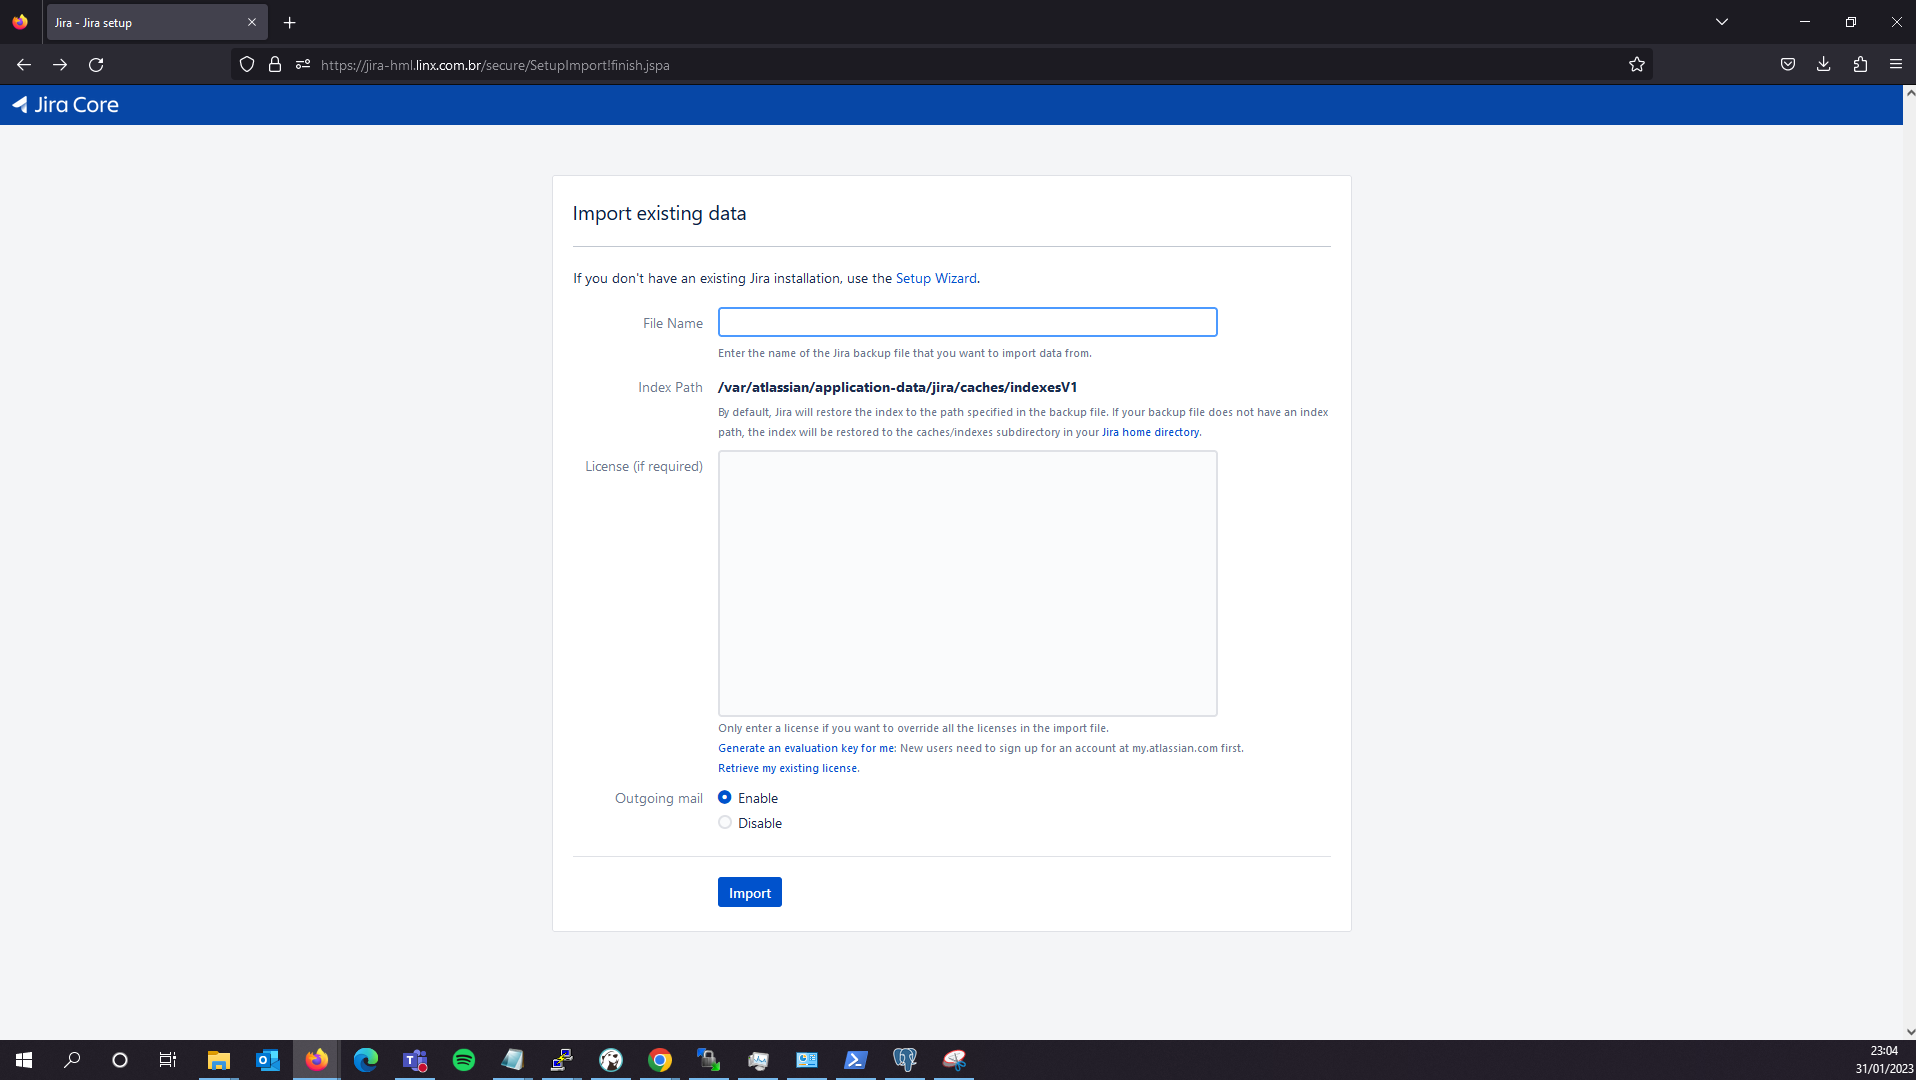Open Task View in the taskbar
The height and width of the screenshot is (1080, 1916).
point(168,1060)
